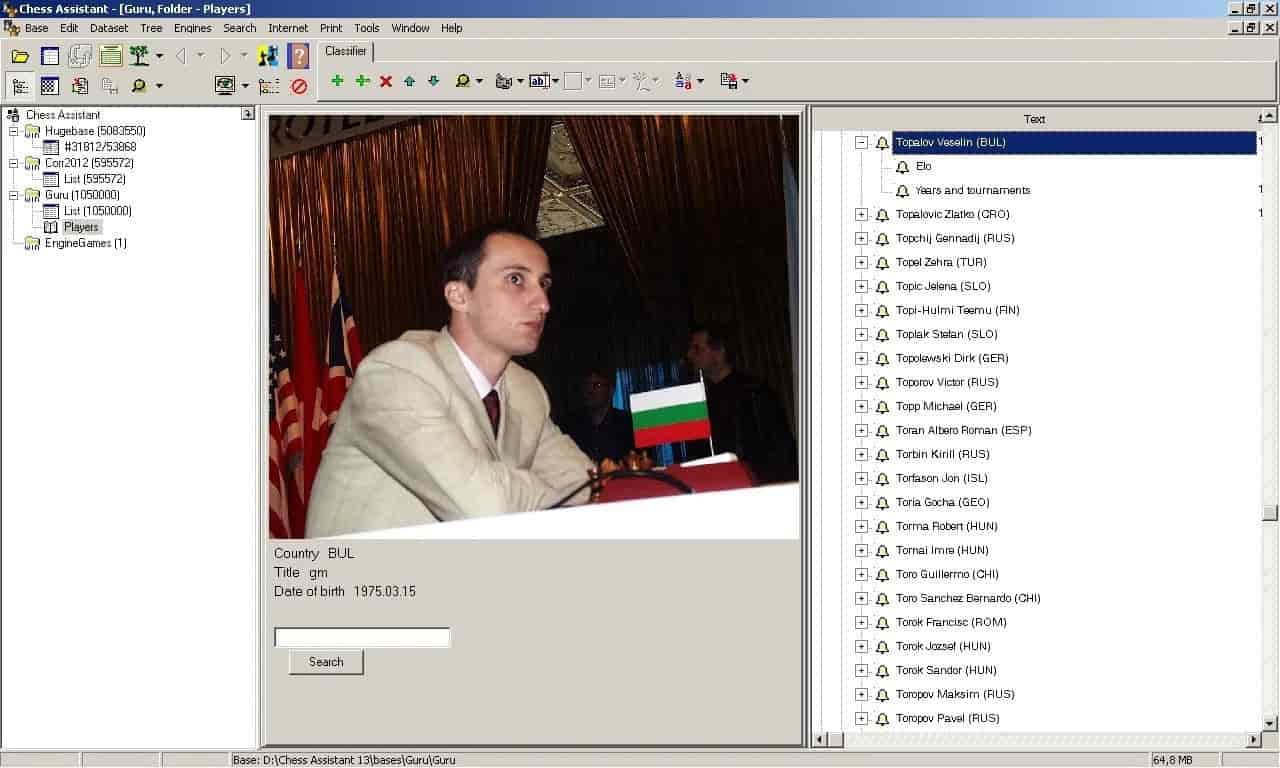Viewport: 1280px width, 768px height.
Task: Click the green tree icon in toolbar
Action: [139, 56]
